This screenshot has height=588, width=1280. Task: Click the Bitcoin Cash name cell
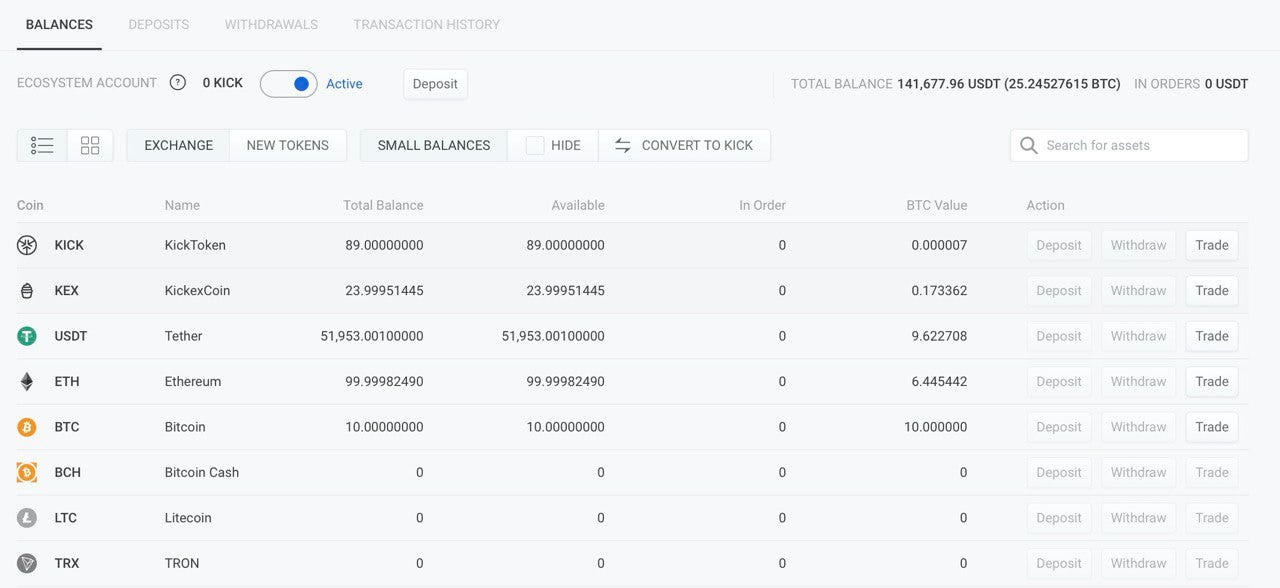tap(202, 472)
